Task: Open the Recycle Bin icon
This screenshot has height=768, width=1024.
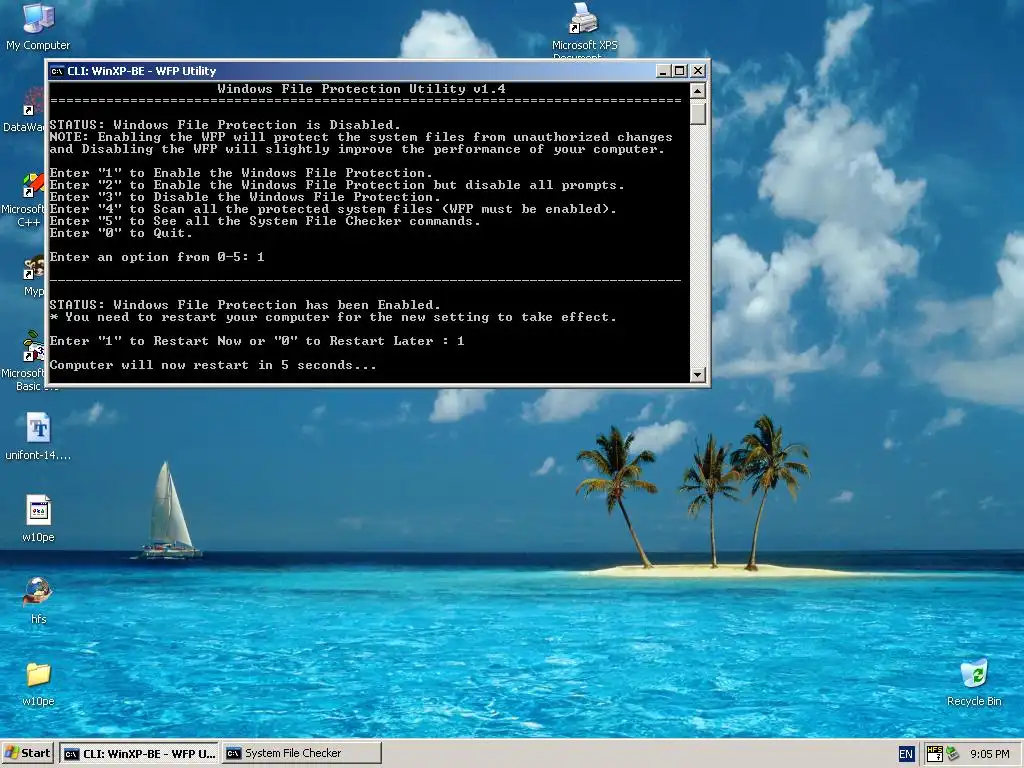Action: tap(974, 683)
